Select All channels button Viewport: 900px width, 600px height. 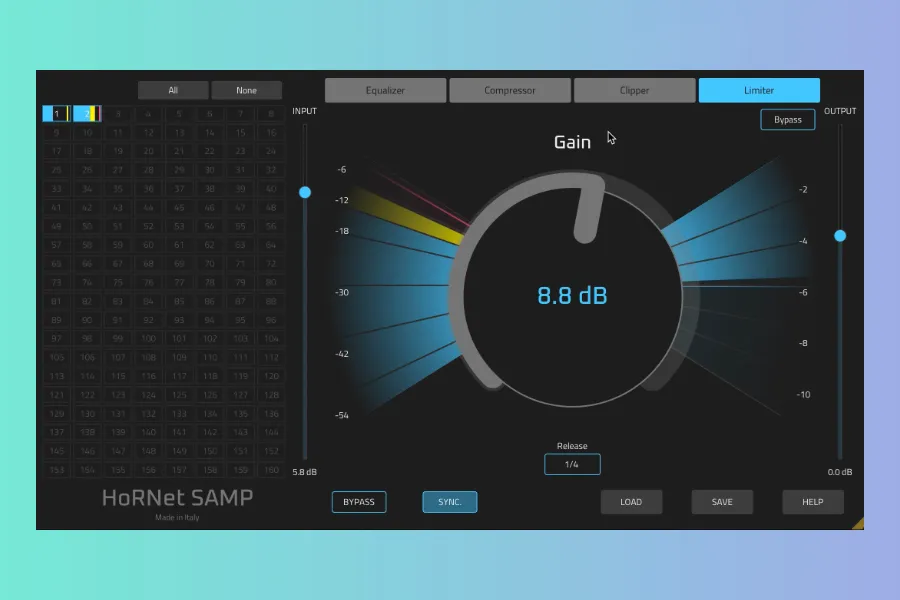coord(173,90)
